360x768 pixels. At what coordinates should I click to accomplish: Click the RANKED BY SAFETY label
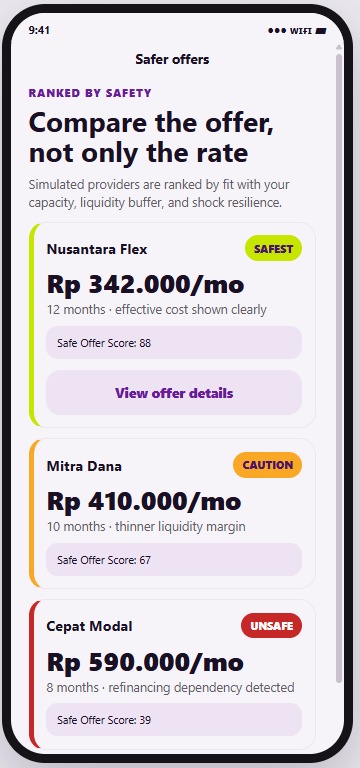[90, 93]
